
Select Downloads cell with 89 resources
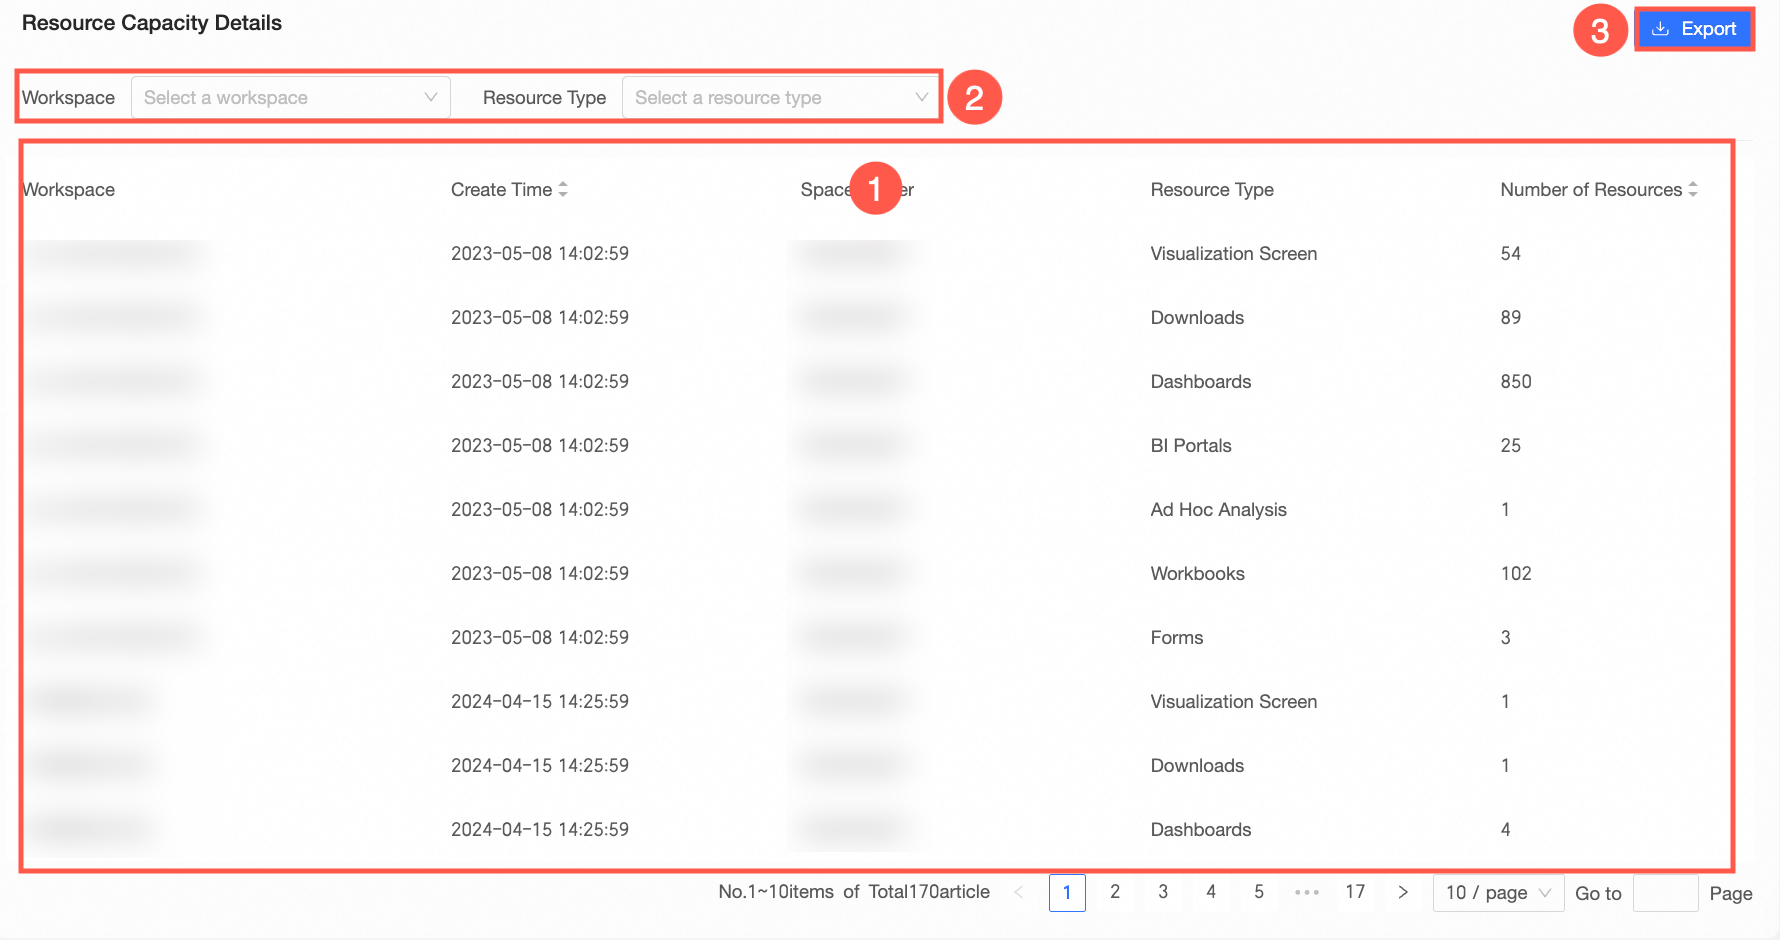[x=1197, y=318]
